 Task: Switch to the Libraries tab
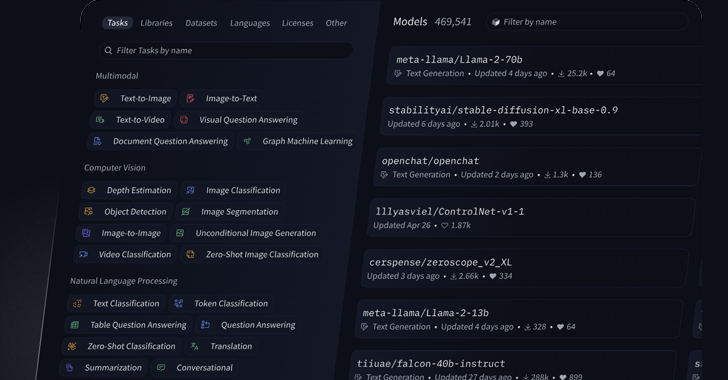156,23
